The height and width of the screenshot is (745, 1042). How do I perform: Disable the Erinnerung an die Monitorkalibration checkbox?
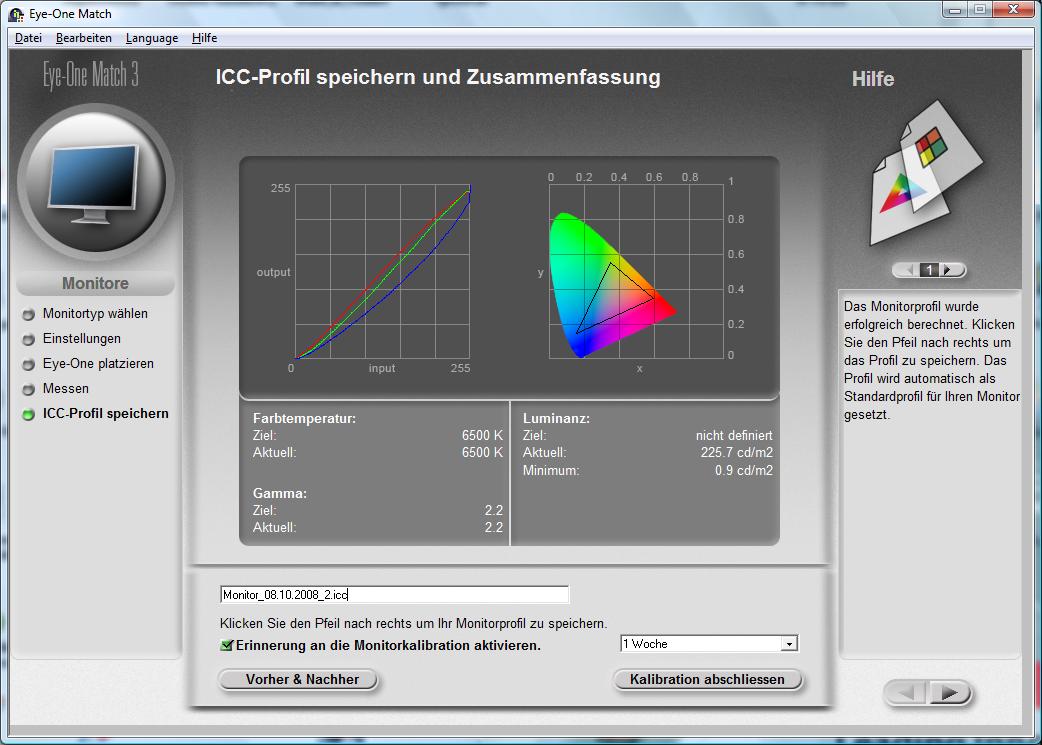[x=227, y=645]
